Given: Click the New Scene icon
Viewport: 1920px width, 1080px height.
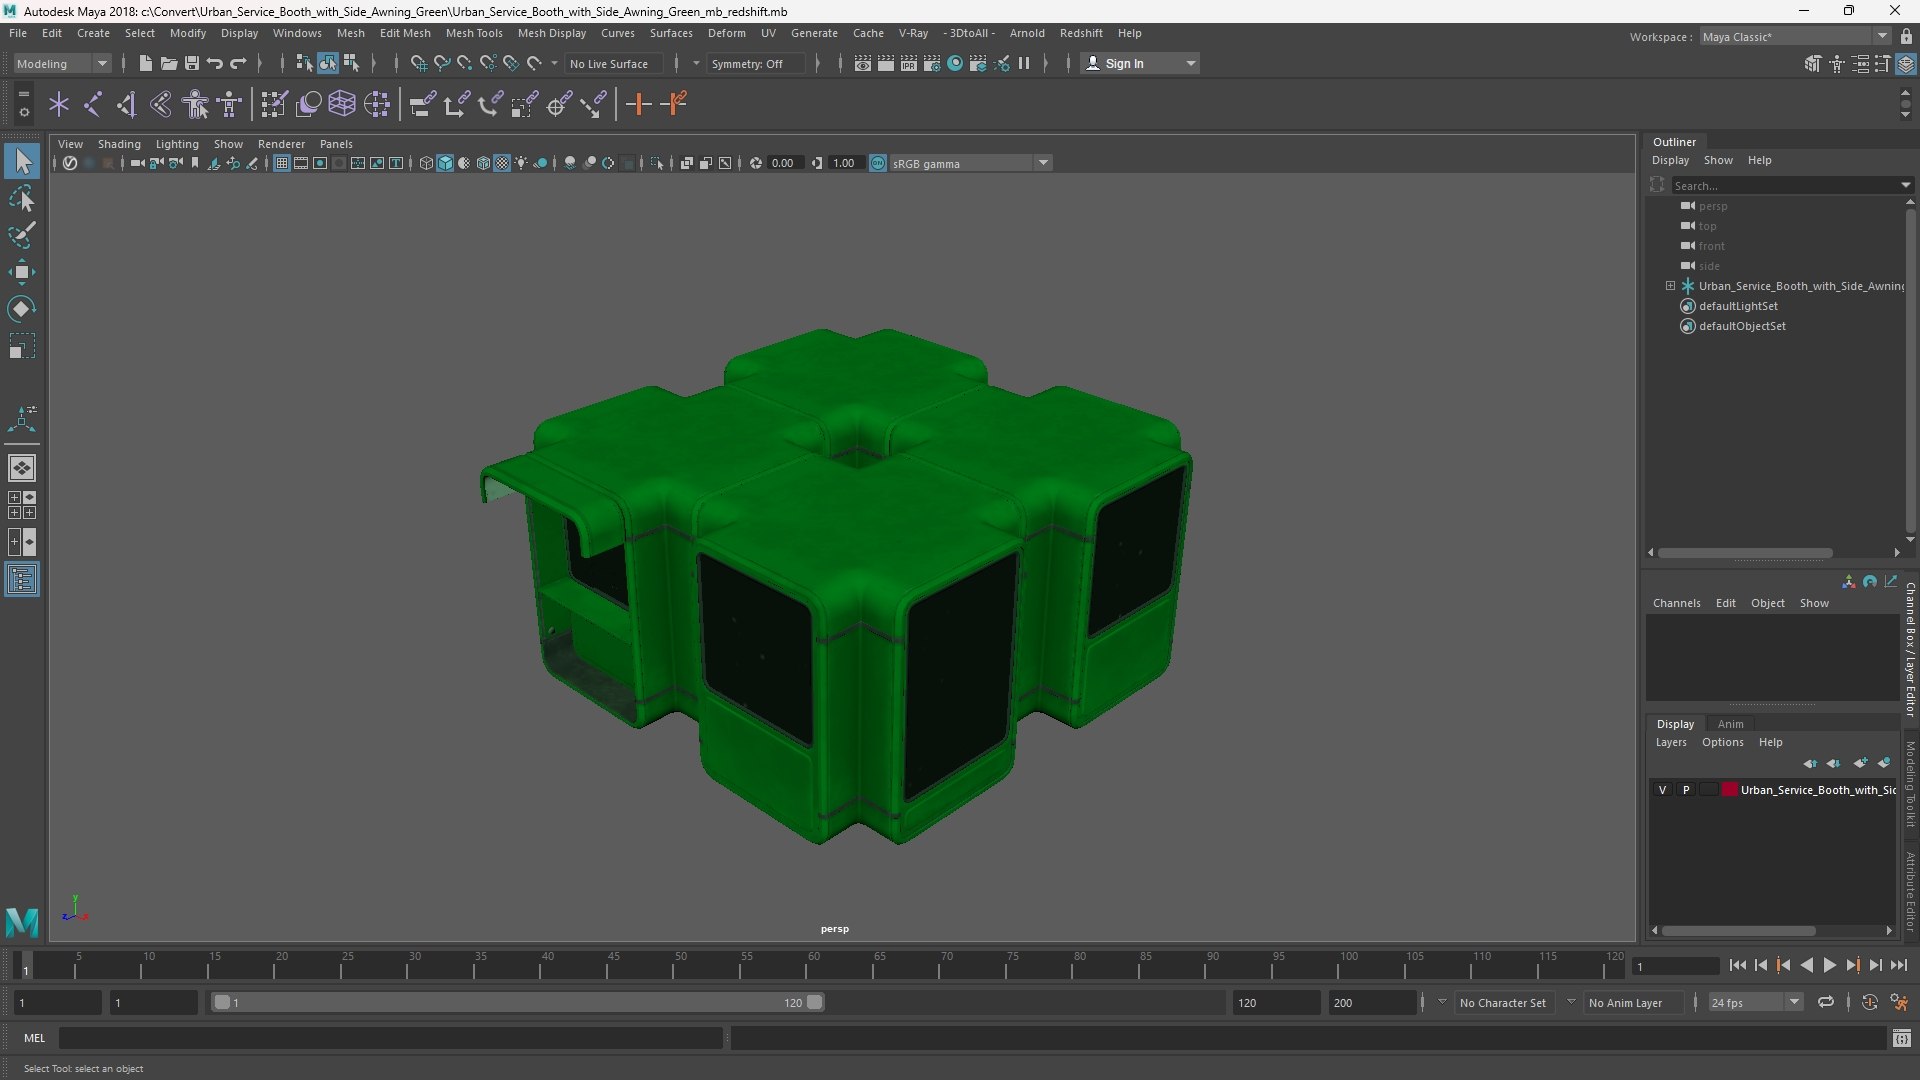Looking at the screenshot, I should (x=145, y=63).
